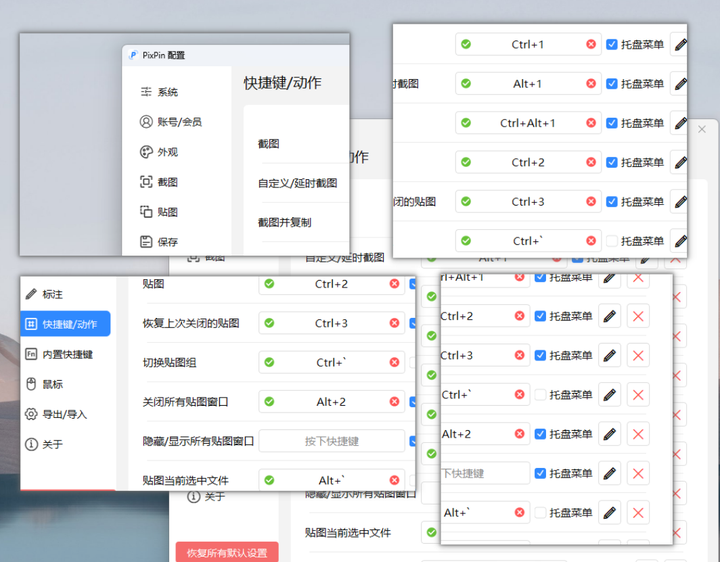Image resolution: width=720 pixels, height=562 pixels.
Task: Click 恢复所有默认设置 button in the background config window
Action: pyautogui.click(x=227, y=552)
